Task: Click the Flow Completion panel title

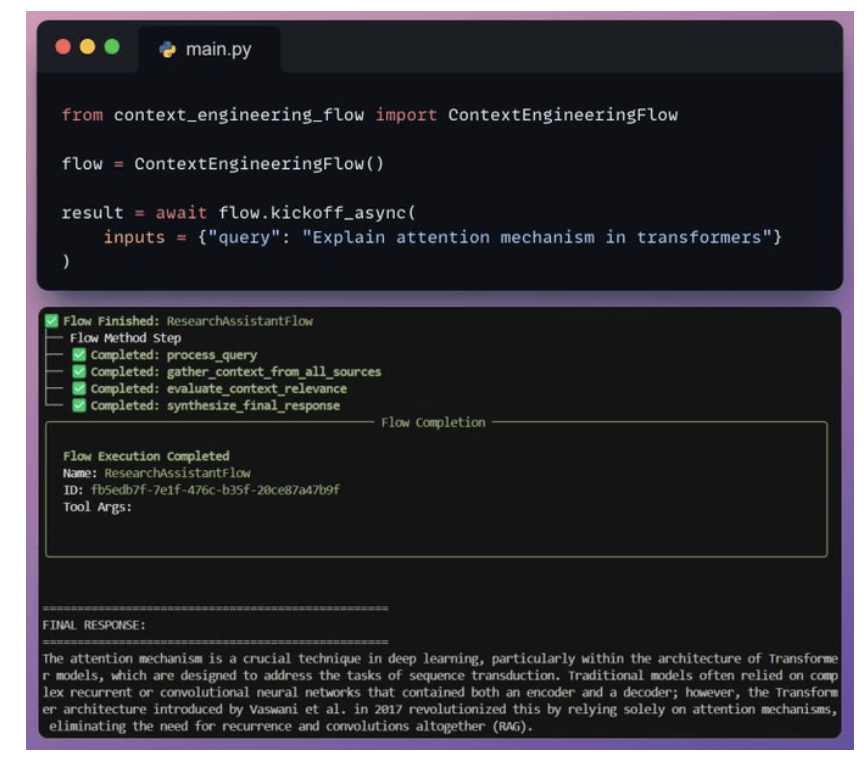Action: coord(433,423)
